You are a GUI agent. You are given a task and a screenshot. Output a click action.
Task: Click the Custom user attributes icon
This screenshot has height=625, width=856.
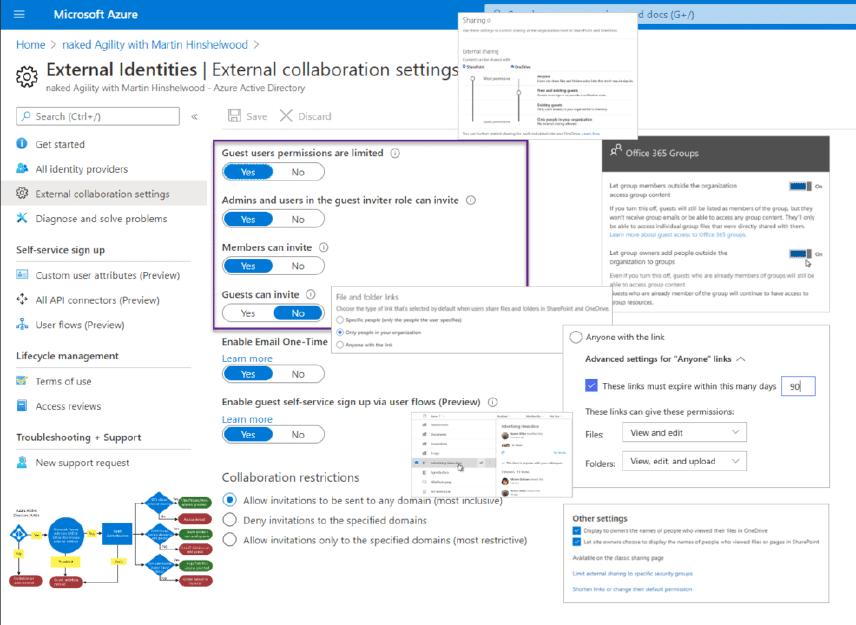22,275
